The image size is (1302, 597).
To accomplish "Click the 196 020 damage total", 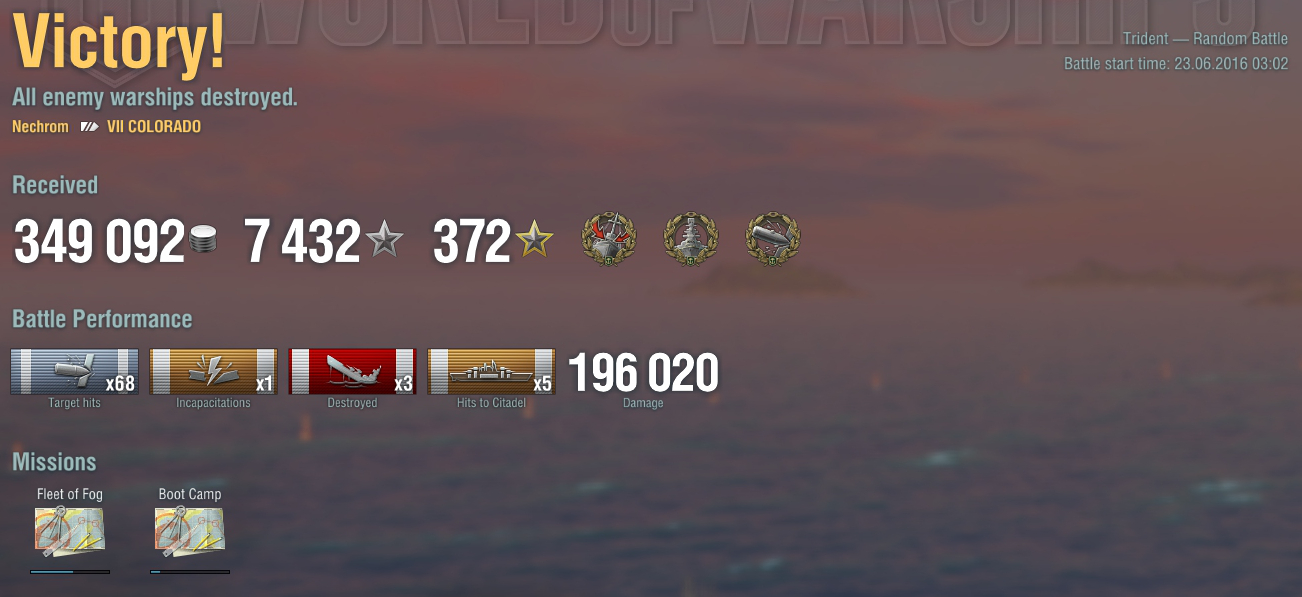I will coord(643,373).
